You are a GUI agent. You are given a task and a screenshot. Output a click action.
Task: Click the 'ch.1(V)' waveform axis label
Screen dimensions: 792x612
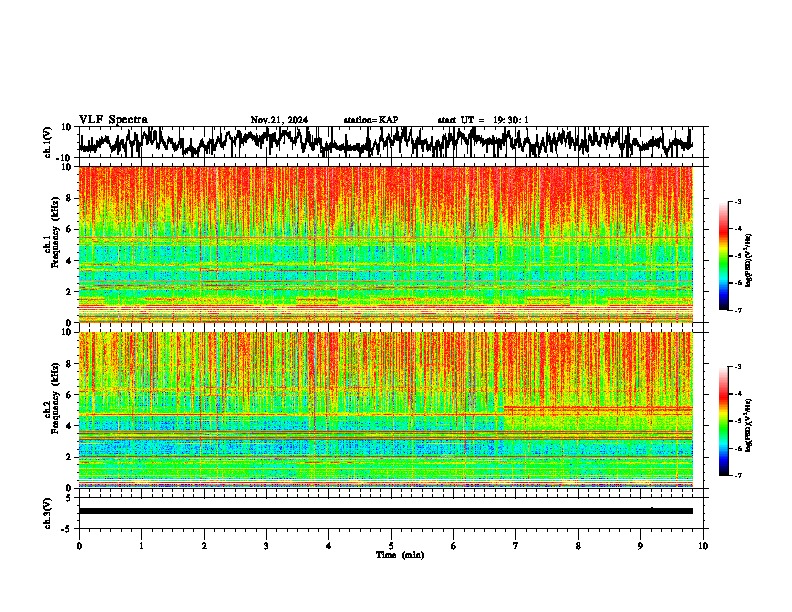point(48,142)
